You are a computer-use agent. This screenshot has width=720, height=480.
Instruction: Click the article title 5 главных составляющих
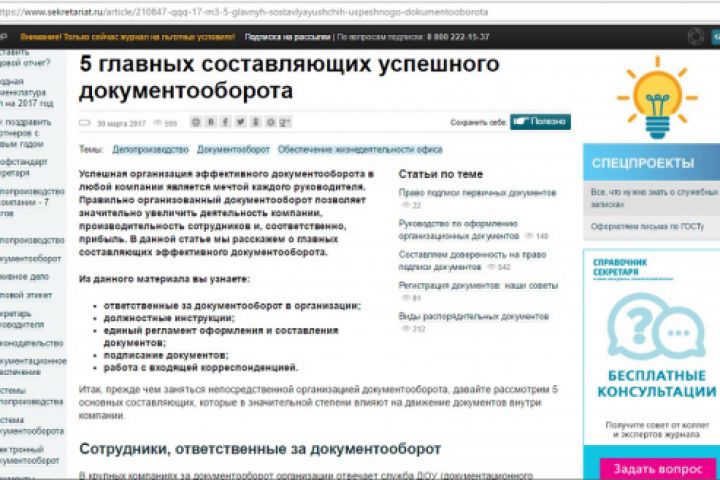click(289, 77)
